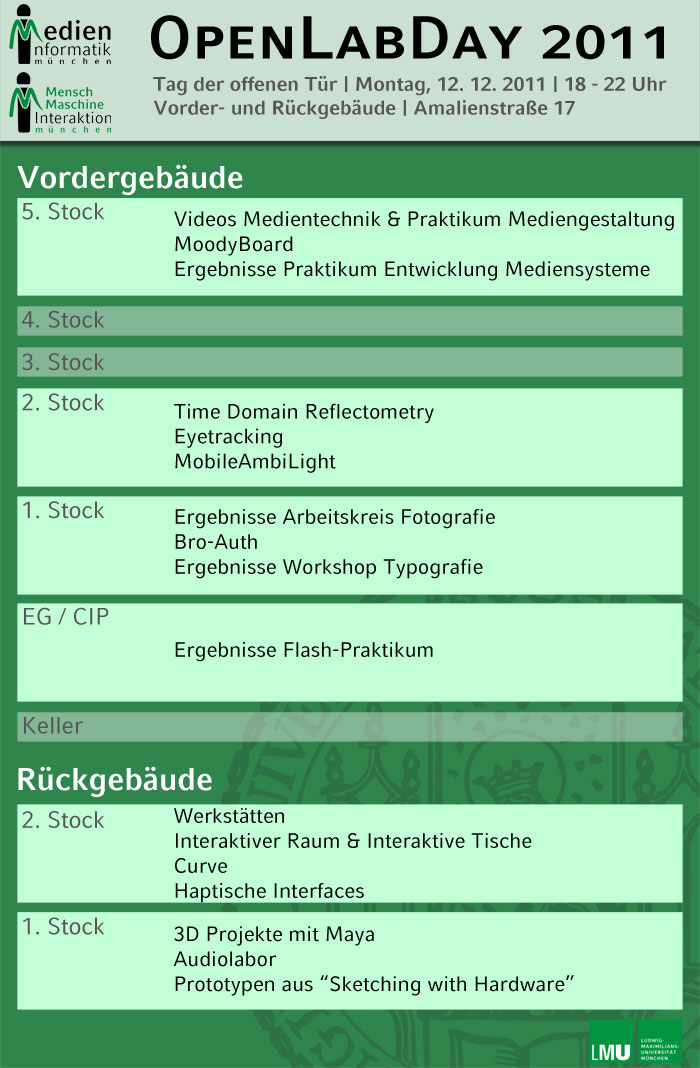The width and height of the screenshot is (700, 1068).
Task: Open Ergebnisse Flash-Praktikum in EG / CIP
Action: pyautogui.click(x=304, y=650)
